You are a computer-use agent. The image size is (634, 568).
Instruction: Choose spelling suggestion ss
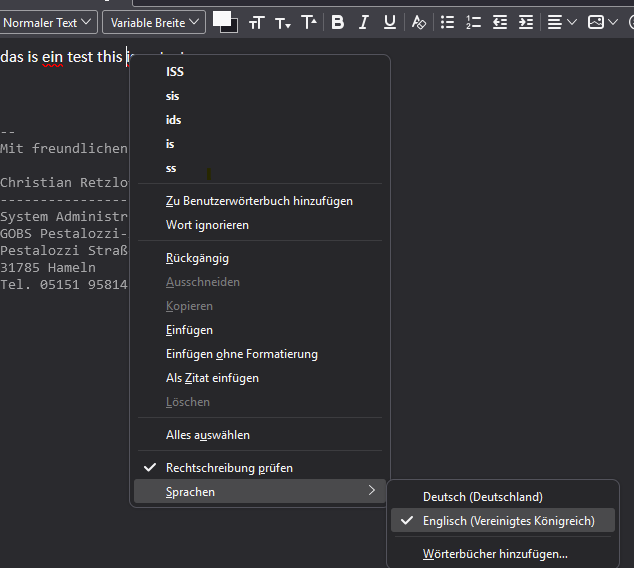pos(260,168)
